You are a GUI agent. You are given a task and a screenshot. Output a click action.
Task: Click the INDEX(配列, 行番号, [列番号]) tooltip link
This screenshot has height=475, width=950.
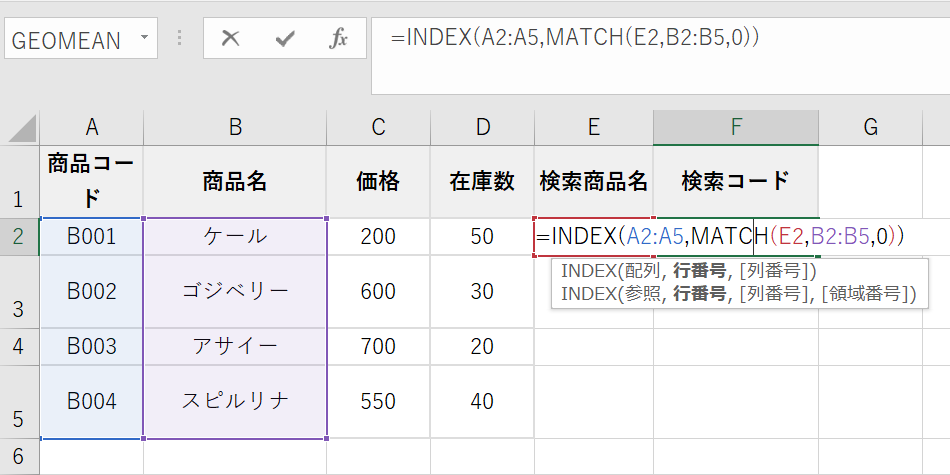pos(689,271)
